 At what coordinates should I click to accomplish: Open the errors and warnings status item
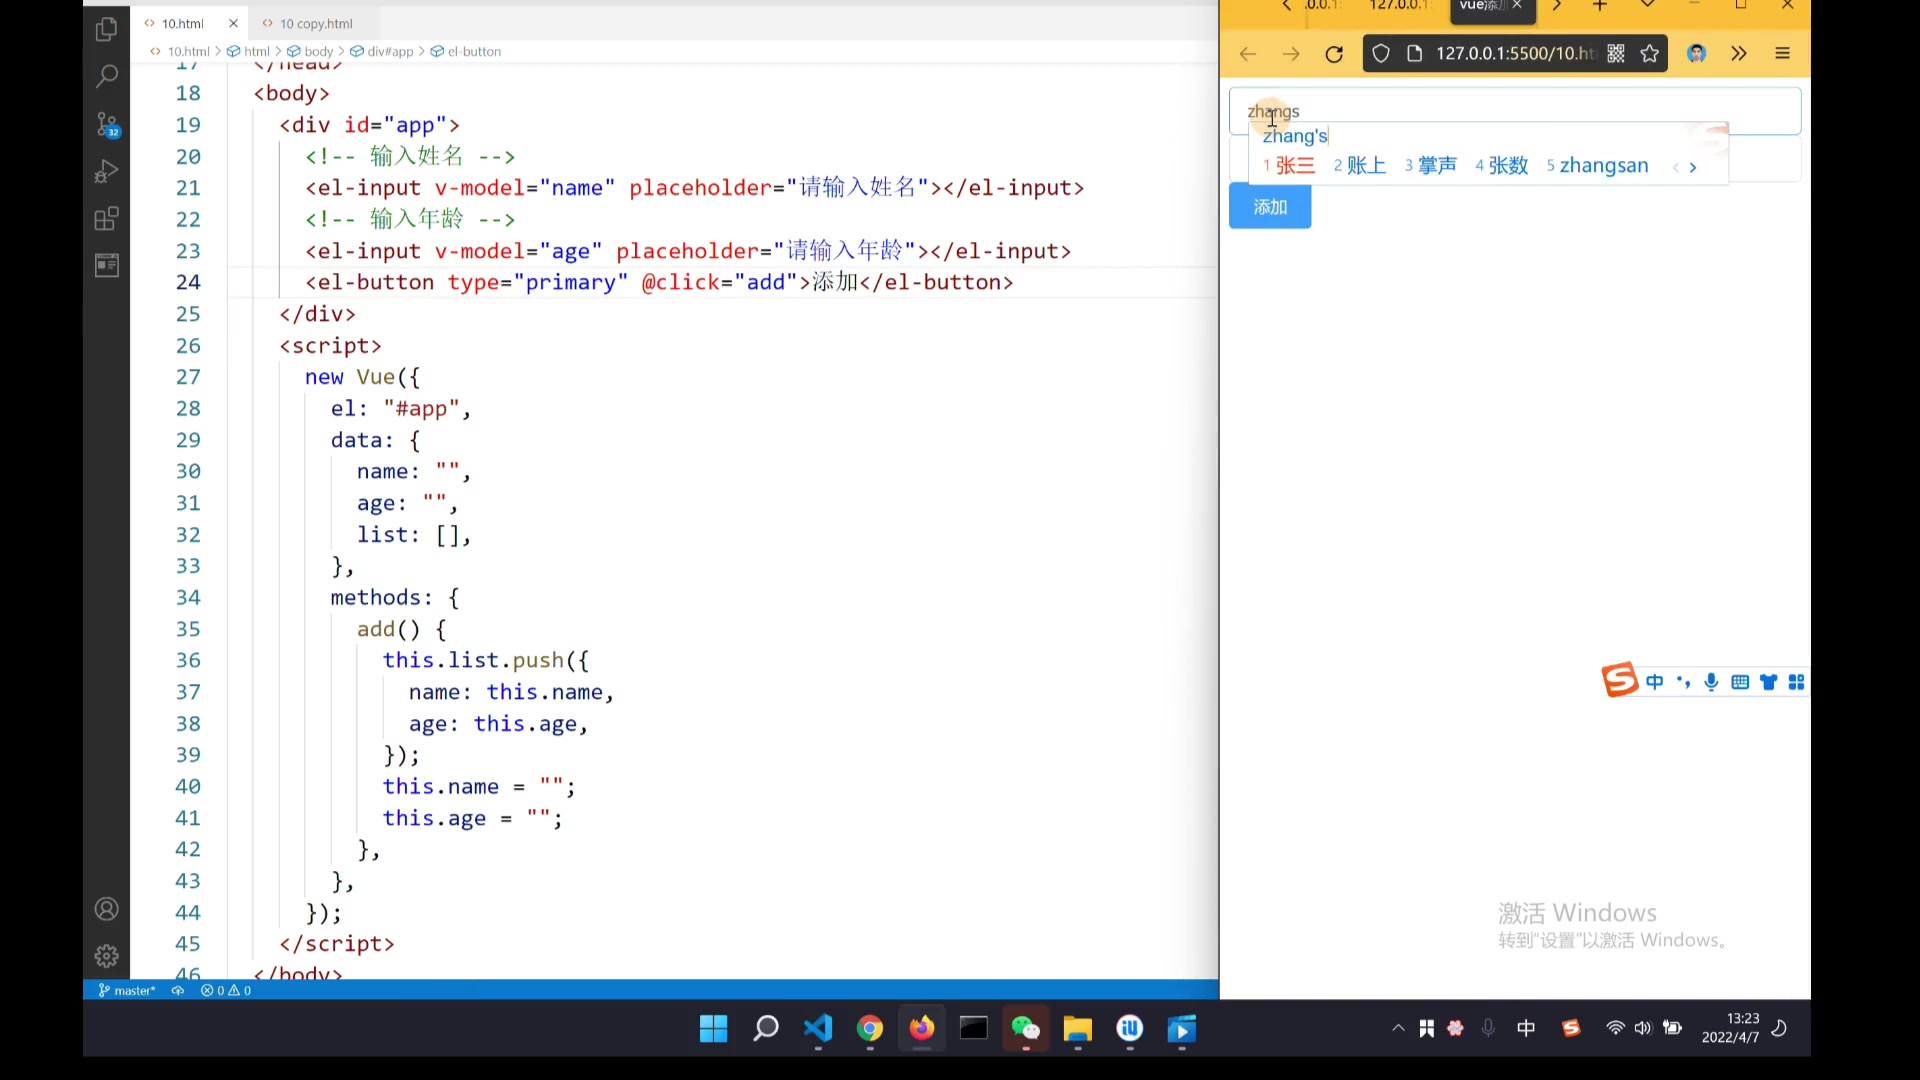tap(226, 991)
